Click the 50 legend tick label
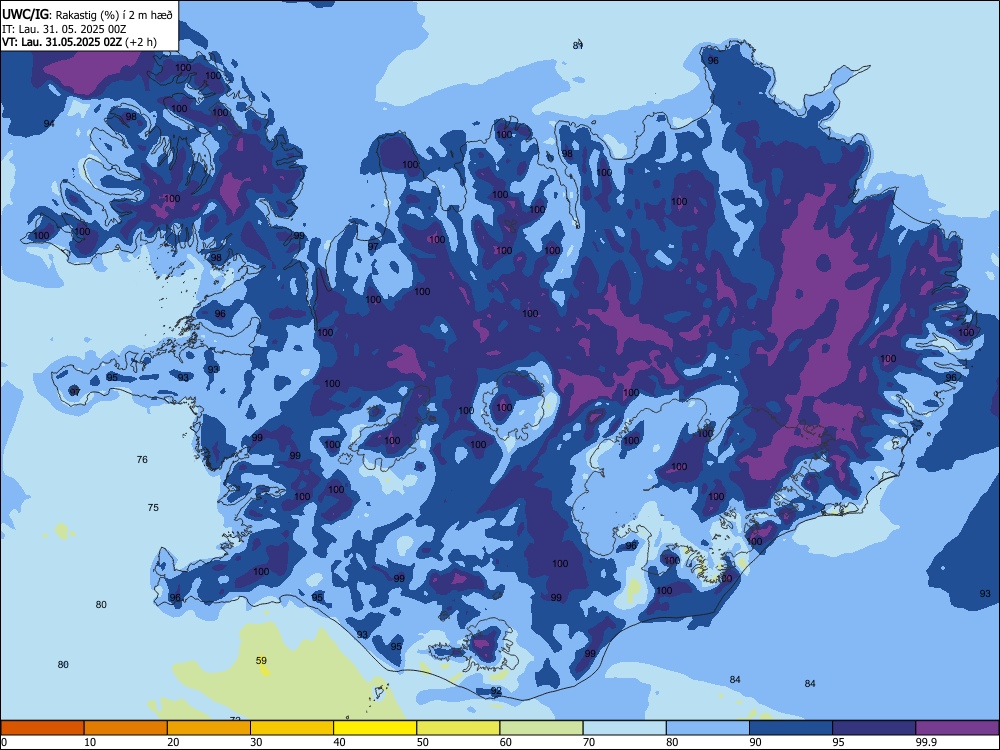 coord(422,742)
